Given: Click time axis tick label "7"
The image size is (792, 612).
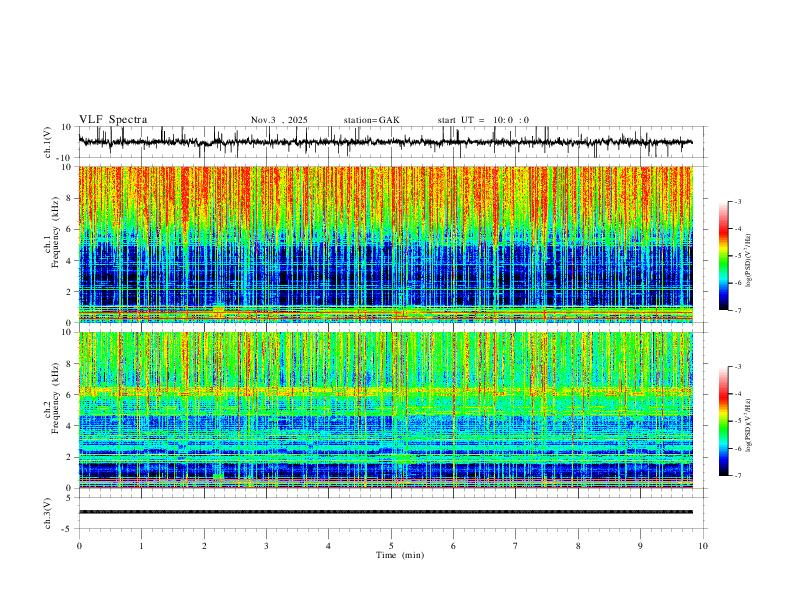Looking at the screenshot, I should [x=516, y=546].
